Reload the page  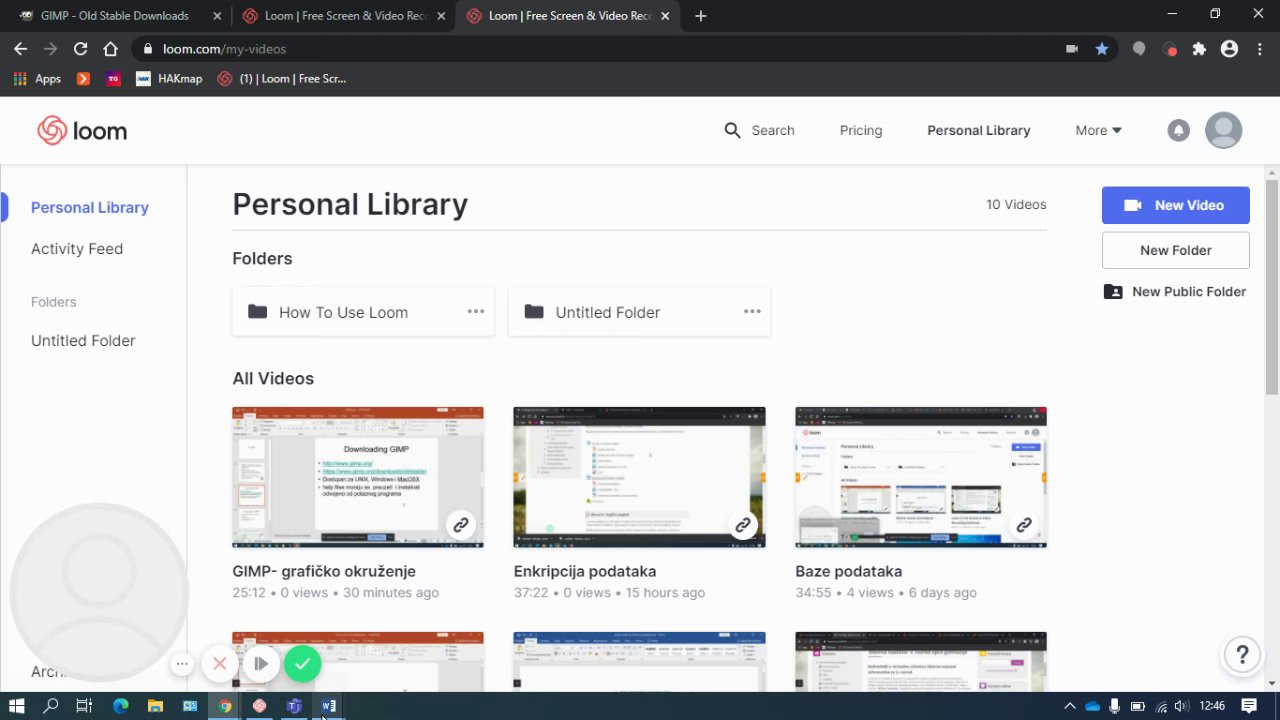[x=80, y=49]
